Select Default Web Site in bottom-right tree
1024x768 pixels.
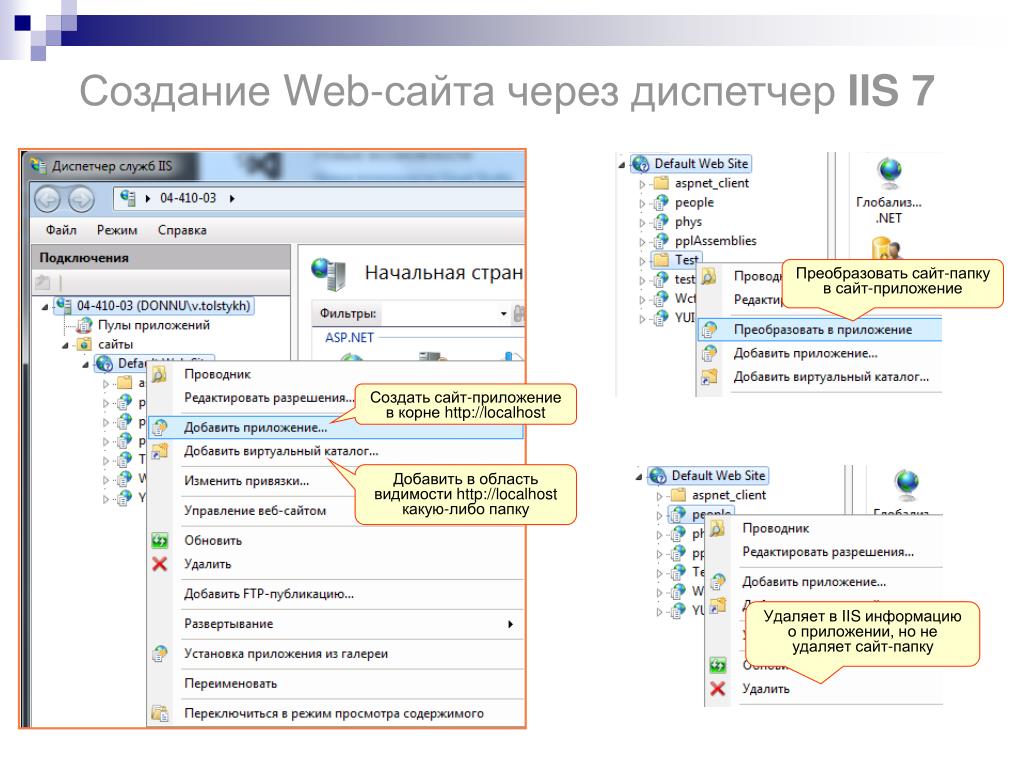718,475
